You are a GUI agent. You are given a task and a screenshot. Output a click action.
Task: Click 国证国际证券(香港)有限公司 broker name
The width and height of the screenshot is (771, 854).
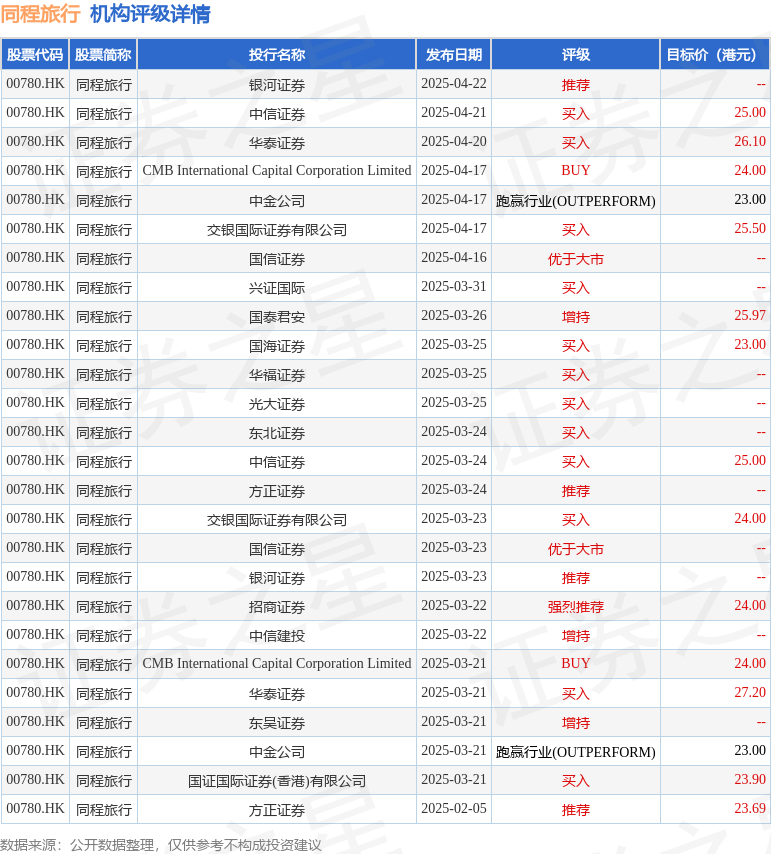point(277,781)
